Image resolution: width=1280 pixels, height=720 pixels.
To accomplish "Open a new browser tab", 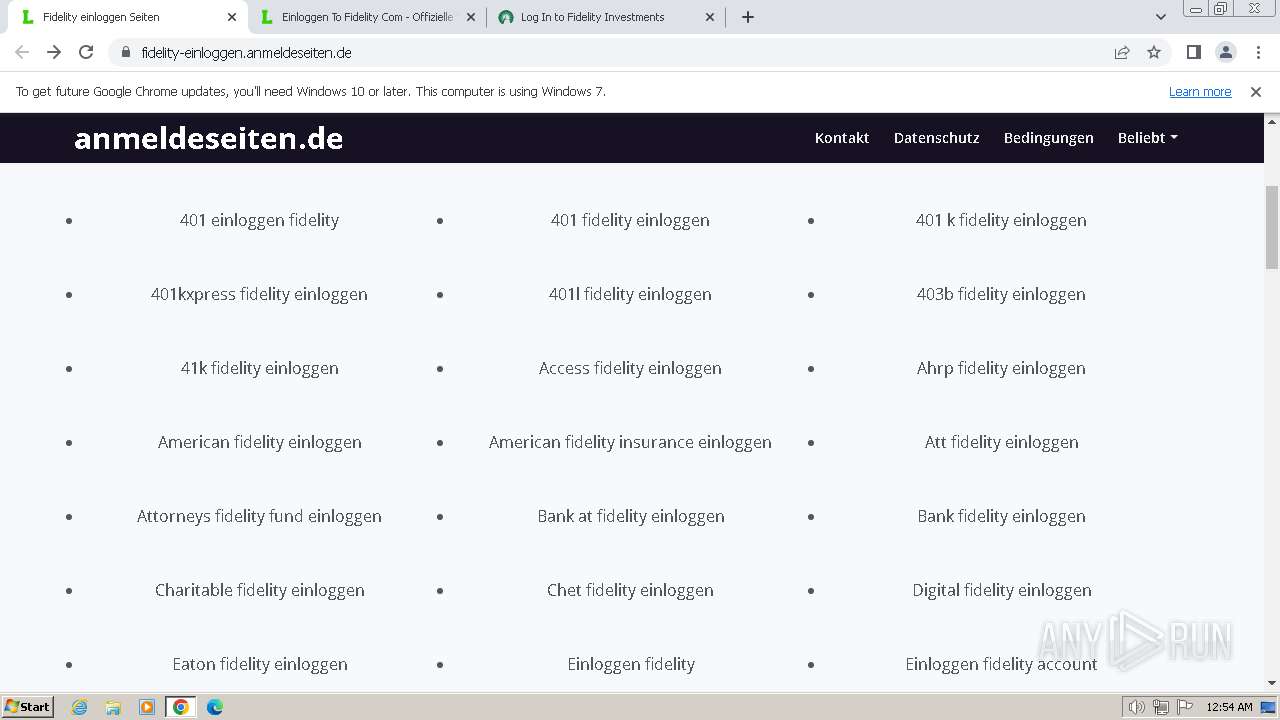I will coord(748,17).
